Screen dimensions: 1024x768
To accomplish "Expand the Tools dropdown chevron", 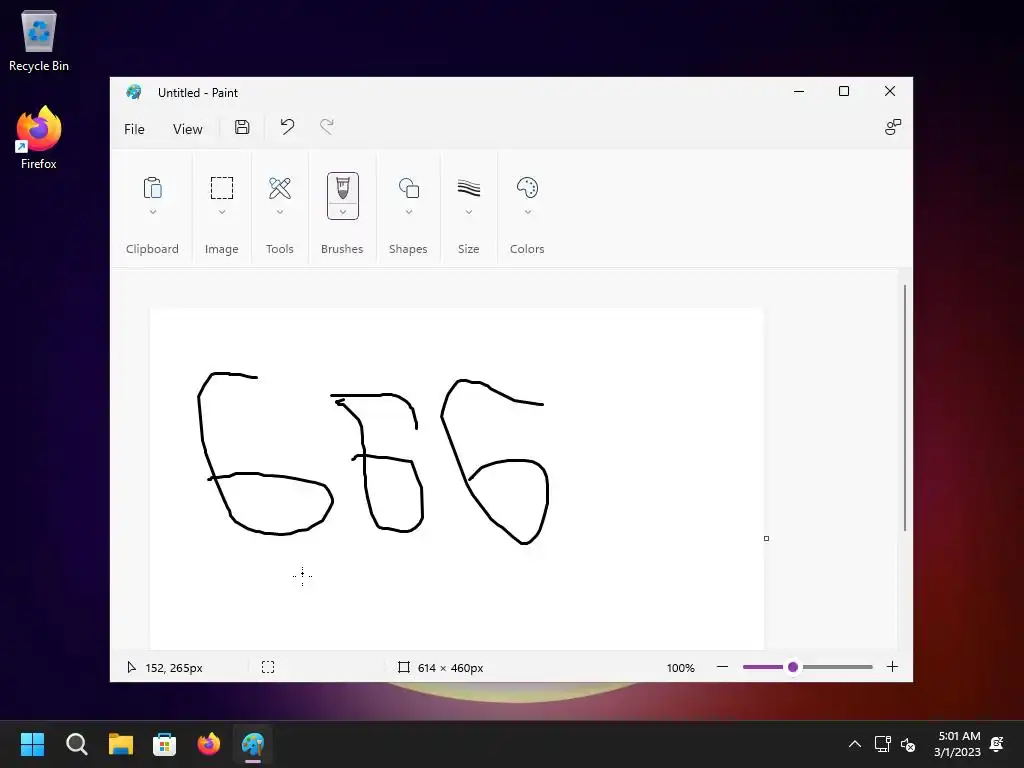I will click(x=280, y=212).
